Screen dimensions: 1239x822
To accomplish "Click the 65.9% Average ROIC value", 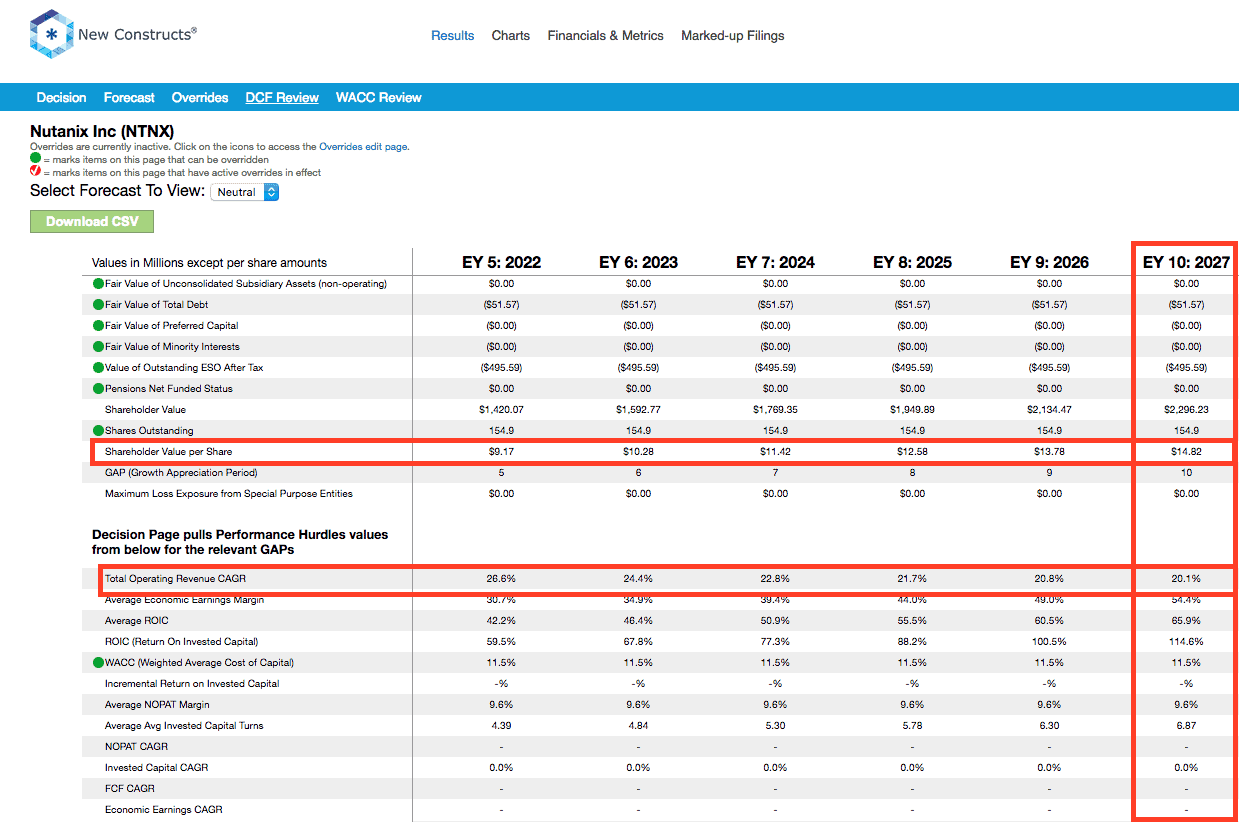I will pos(1186,621).
